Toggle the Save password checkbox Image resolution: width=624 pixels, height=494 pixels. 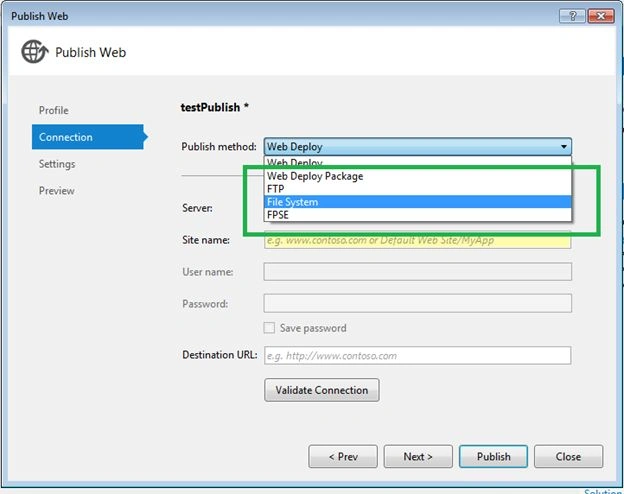tap(269, 328)
